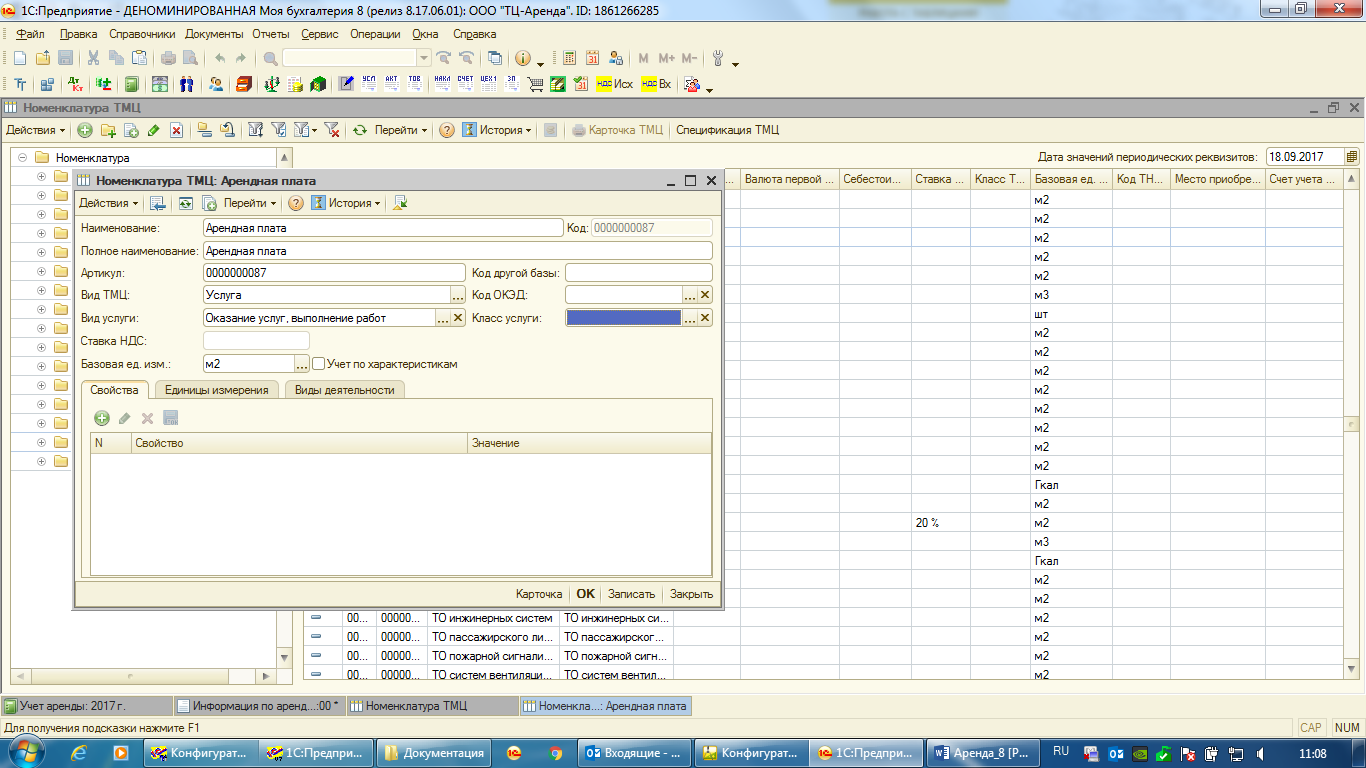This screenshot has width=1366, height=768.
Task: Click the Дт/Кт postings toolbar icon
Action: tap(75, 85)
